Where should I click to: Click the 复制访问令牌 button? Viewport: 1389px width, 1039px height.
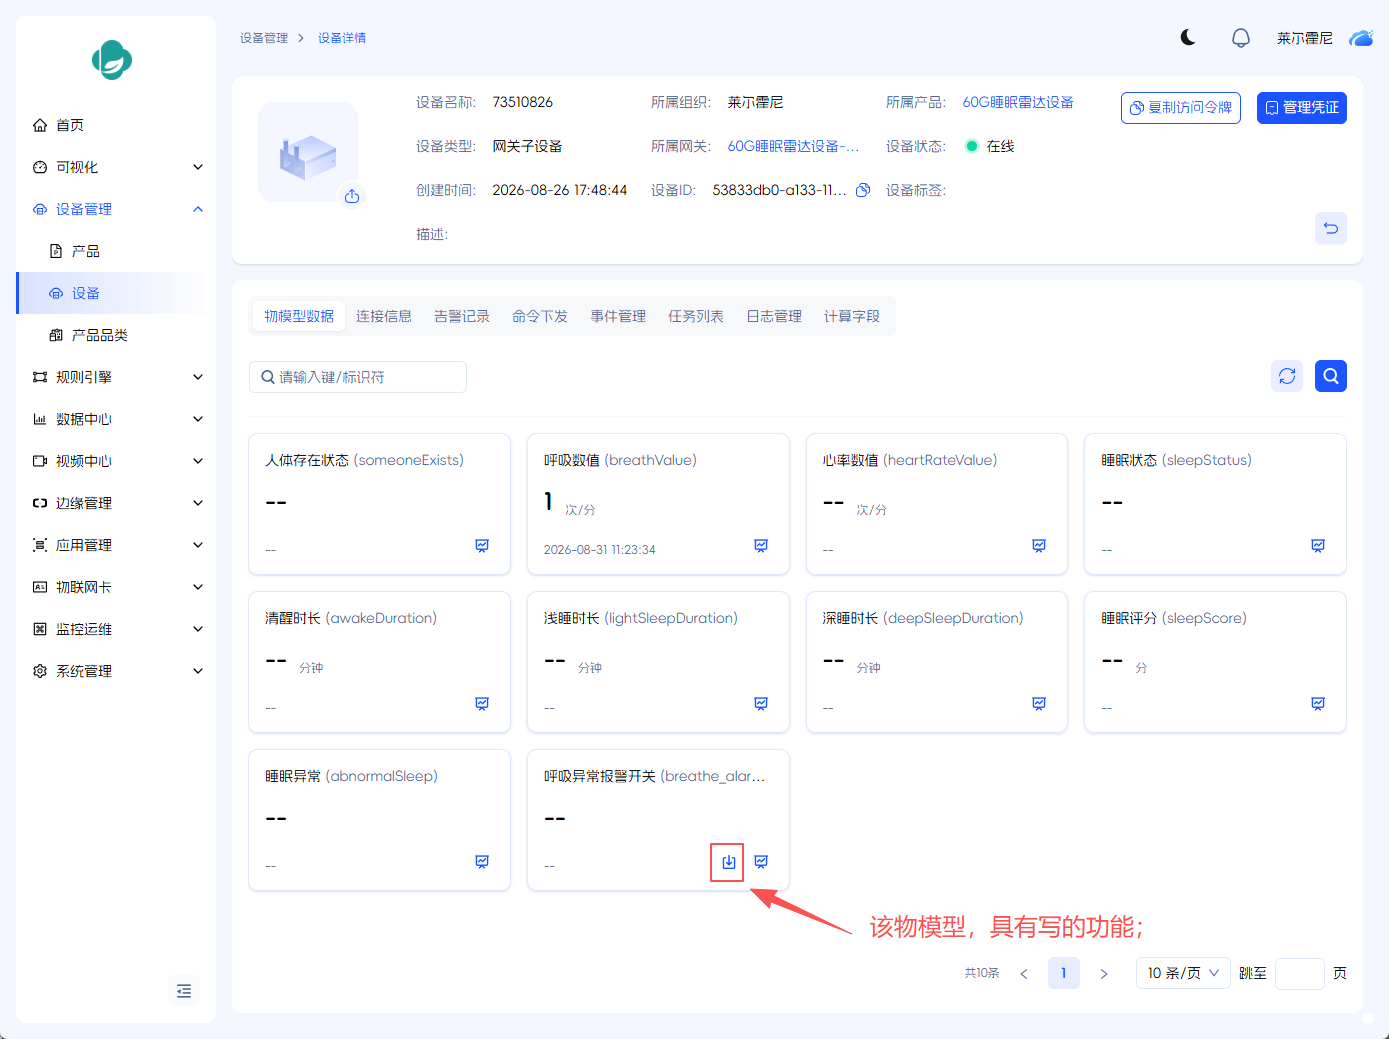1181,108
